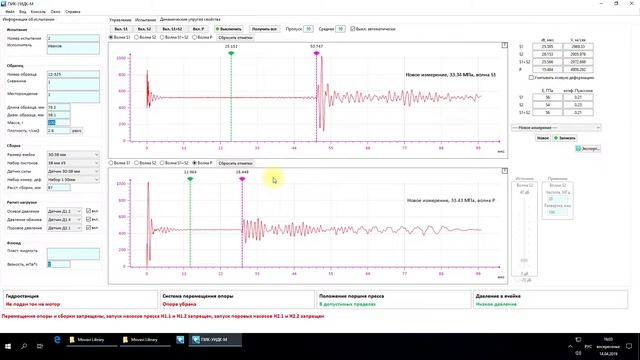Open the Консоль menu
640x360 pixels.
coord(38,11)
